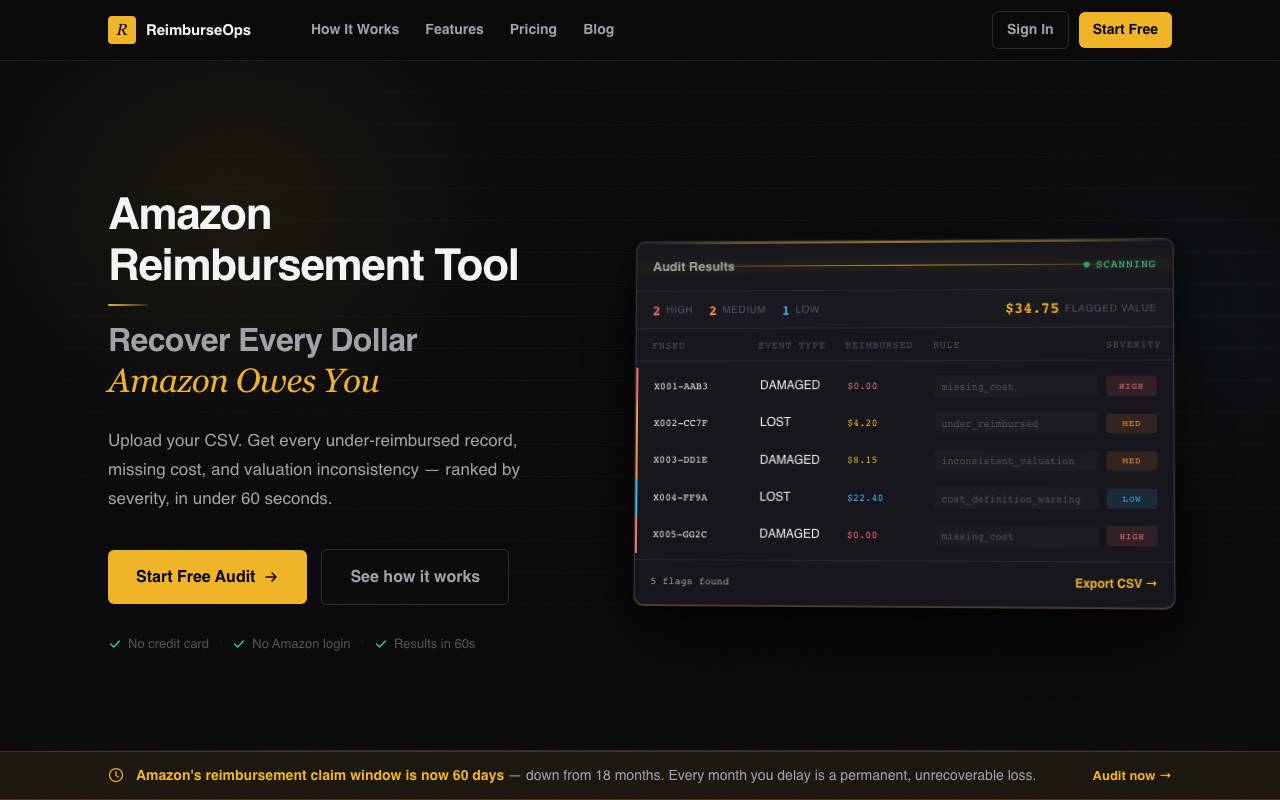Click the 1 LOW count summary
This screenshot has height=800, width=1280.
(x=801, y=310)
